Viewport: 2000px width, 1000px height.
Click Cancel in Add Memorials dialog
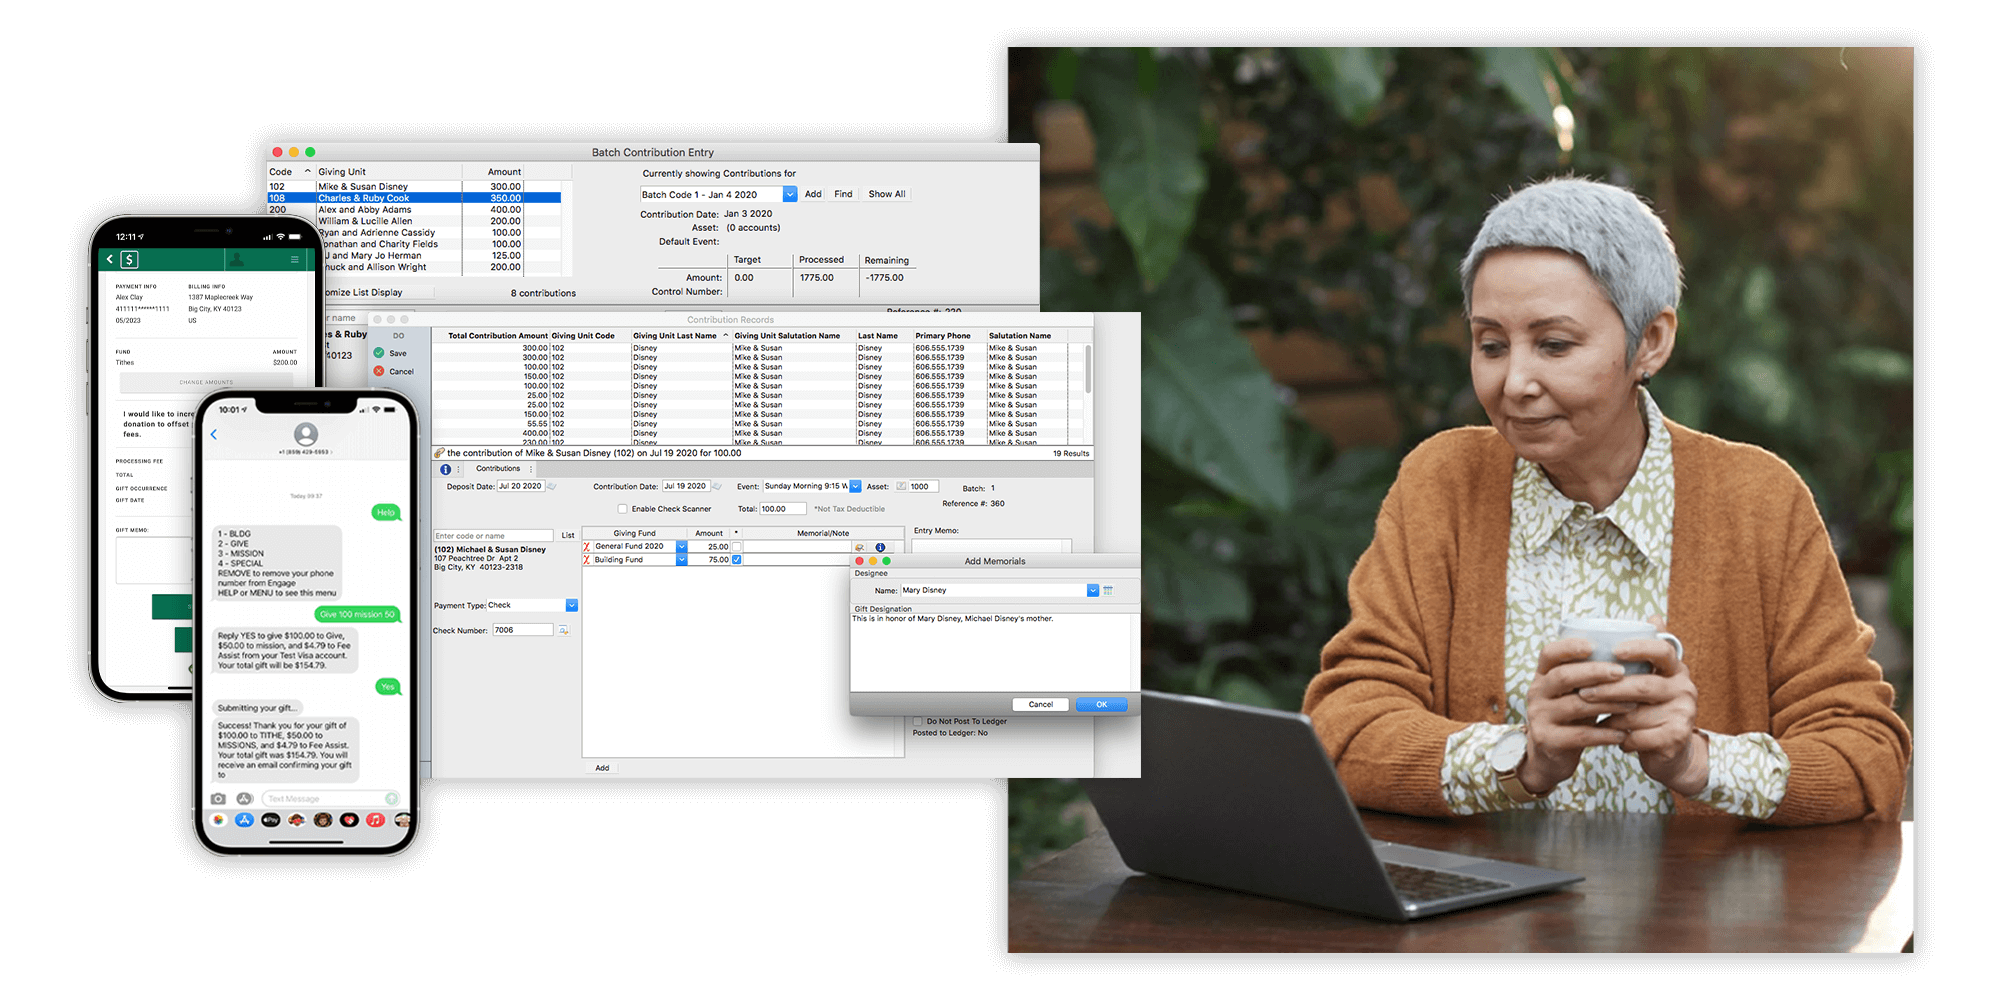pyautogui.click(x=1040, y=704)
